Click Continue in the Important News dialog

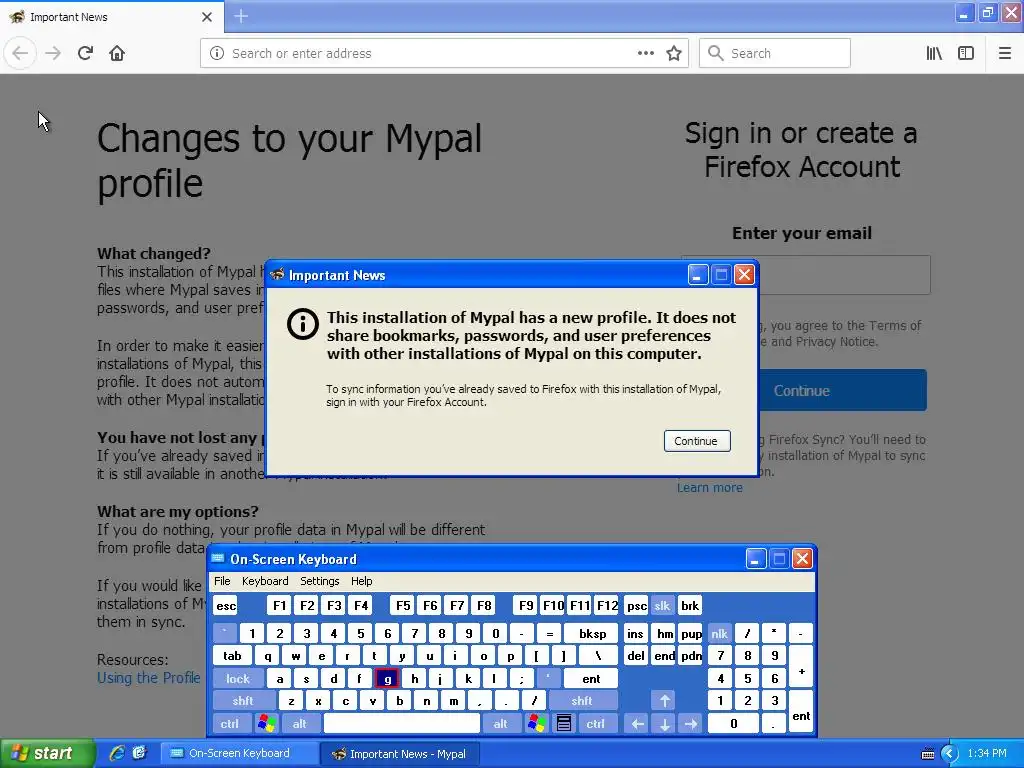coord(697,441)
